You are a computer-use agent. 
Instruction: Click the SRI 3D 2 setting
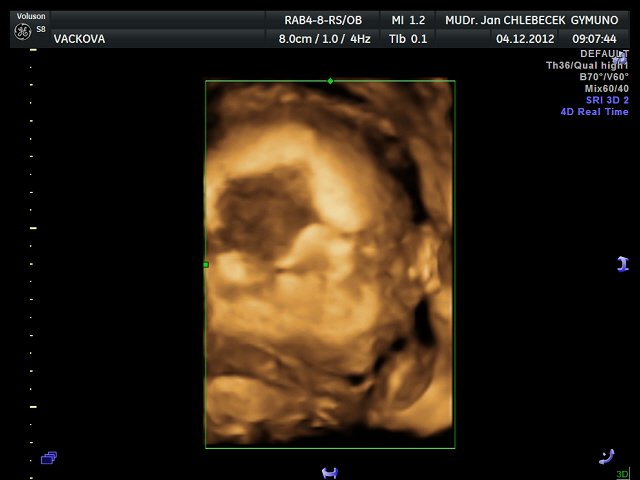[606, 100]
